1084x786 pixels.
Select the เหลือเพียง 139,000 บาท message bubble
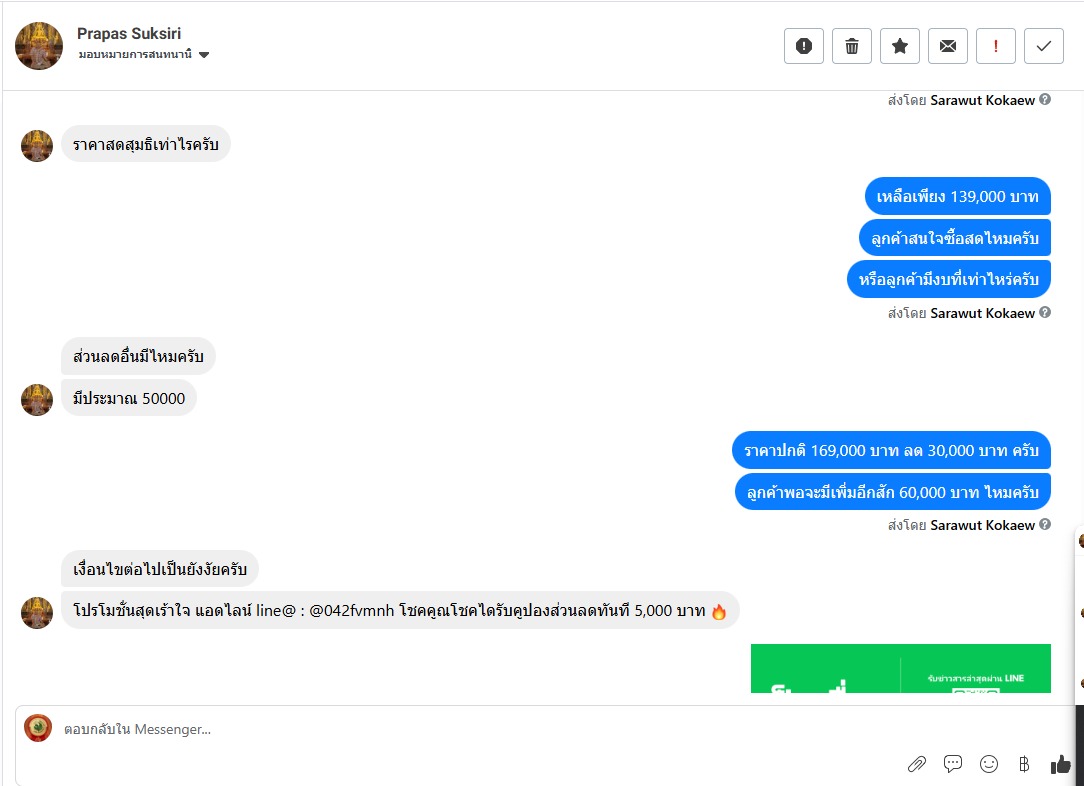(x=957, y=196)
